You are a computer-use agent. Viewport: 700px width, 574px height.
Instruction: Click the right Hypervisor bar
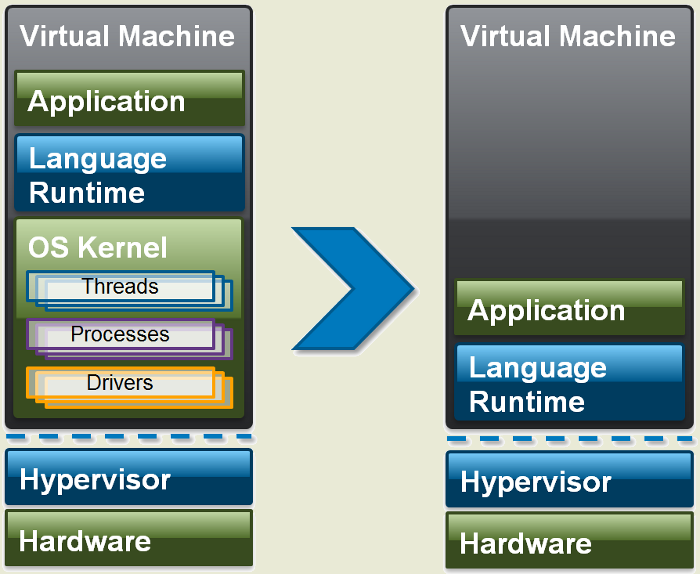569,479
